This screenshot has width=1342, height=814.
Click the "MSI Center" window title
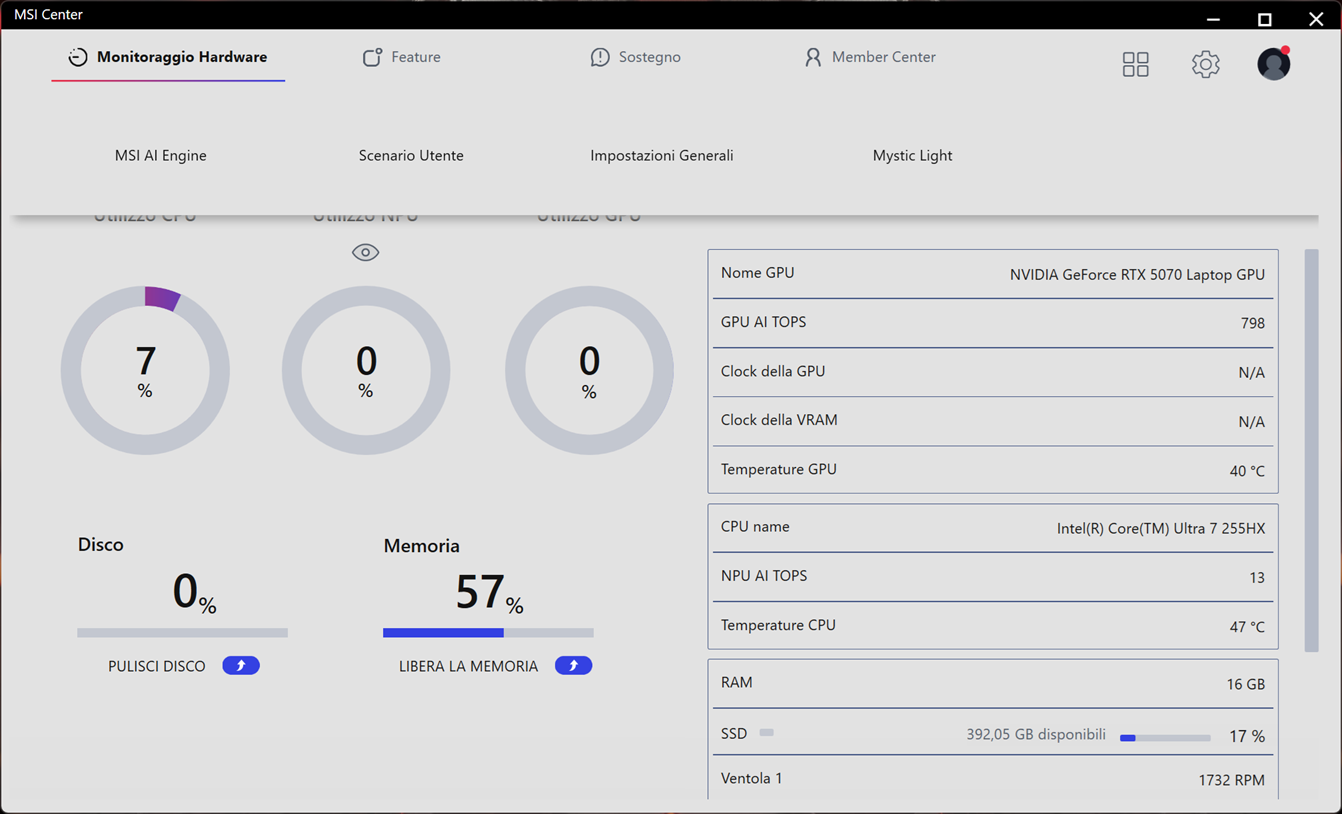48,14
